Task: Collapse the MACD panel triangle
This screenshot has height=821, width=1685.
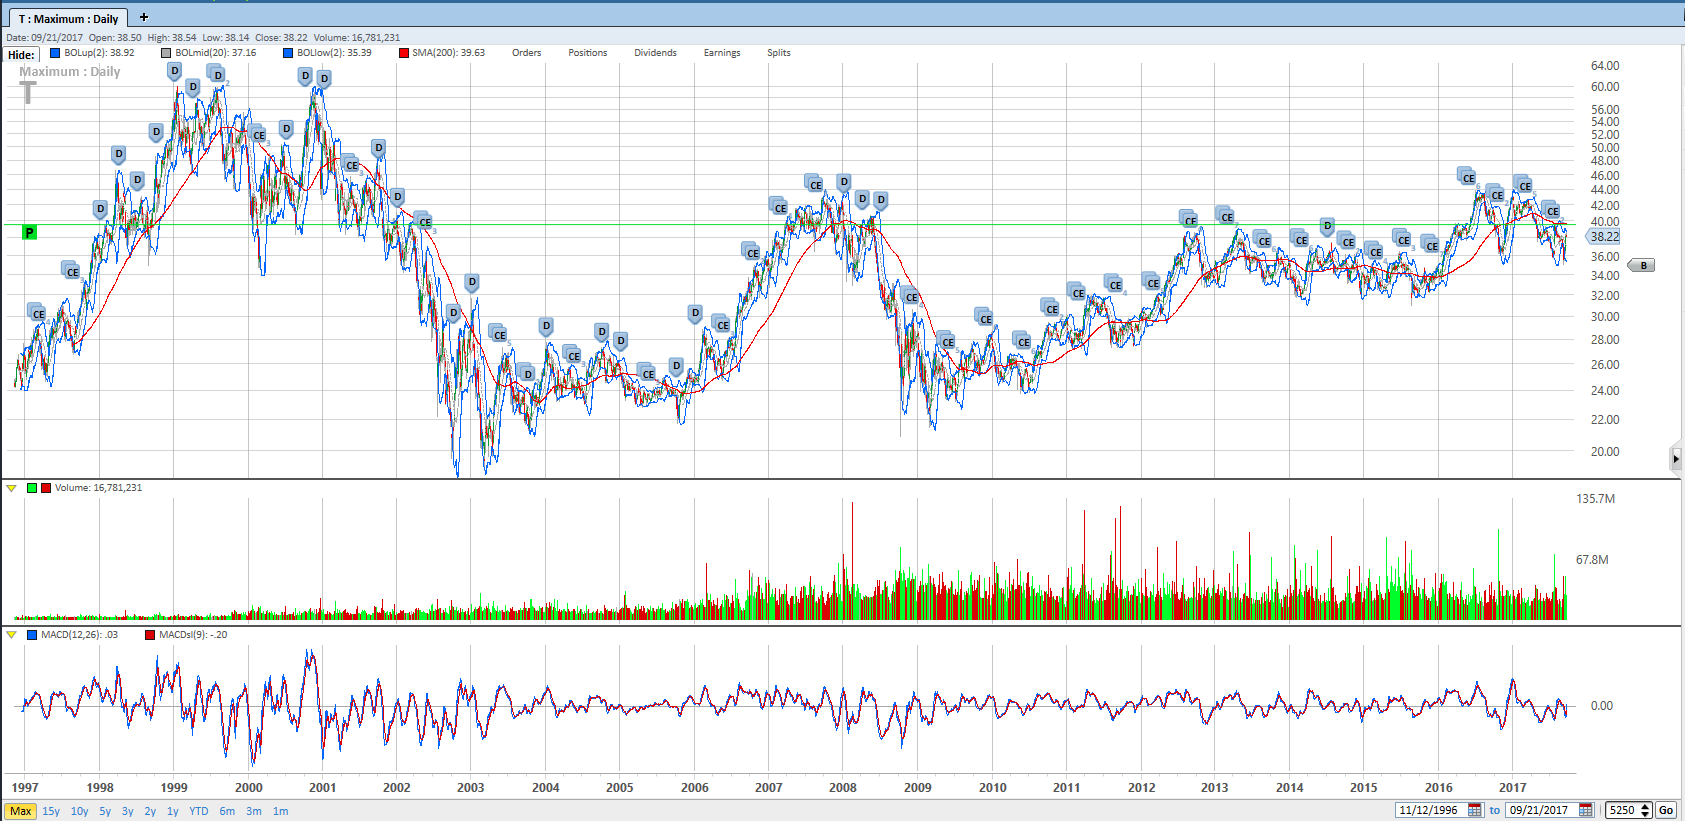Action: (11, 635)
